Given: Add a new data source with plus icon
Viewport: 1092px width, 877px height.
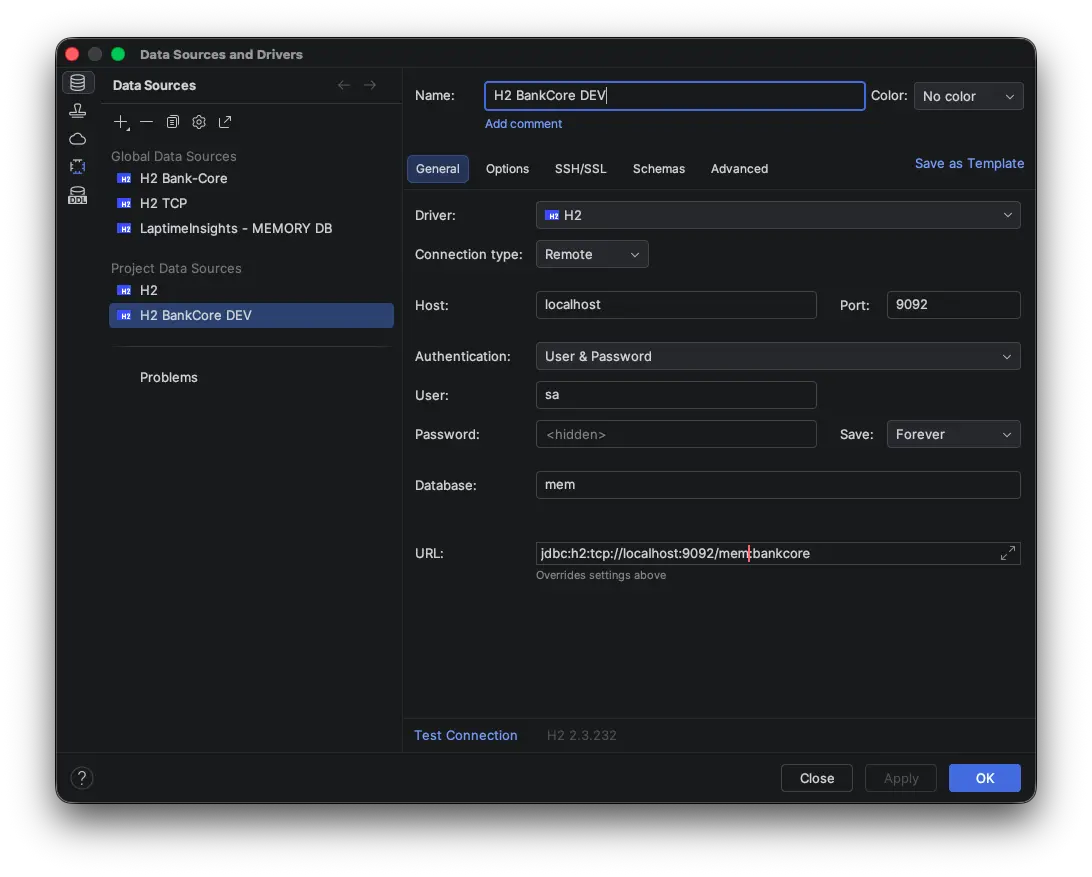Looking at the screenshot, I should (121, 122).
